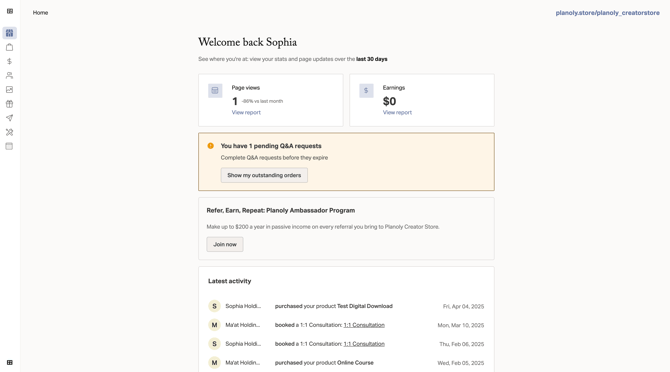Open the crossed tools icon in sidebar

9,132
